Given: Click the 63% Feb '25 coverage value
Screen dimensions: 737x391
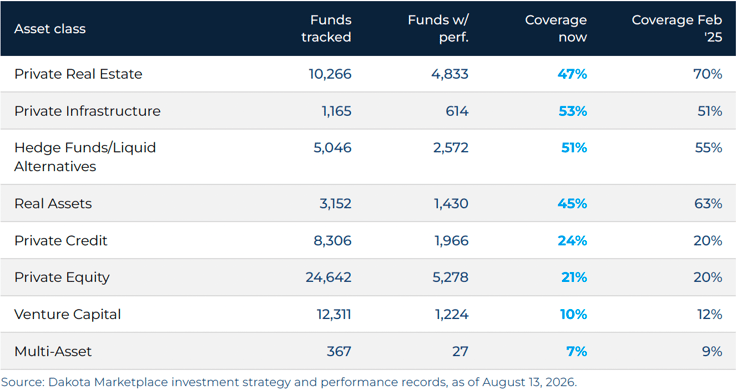Looking at the screenshot, I should 708,203.
